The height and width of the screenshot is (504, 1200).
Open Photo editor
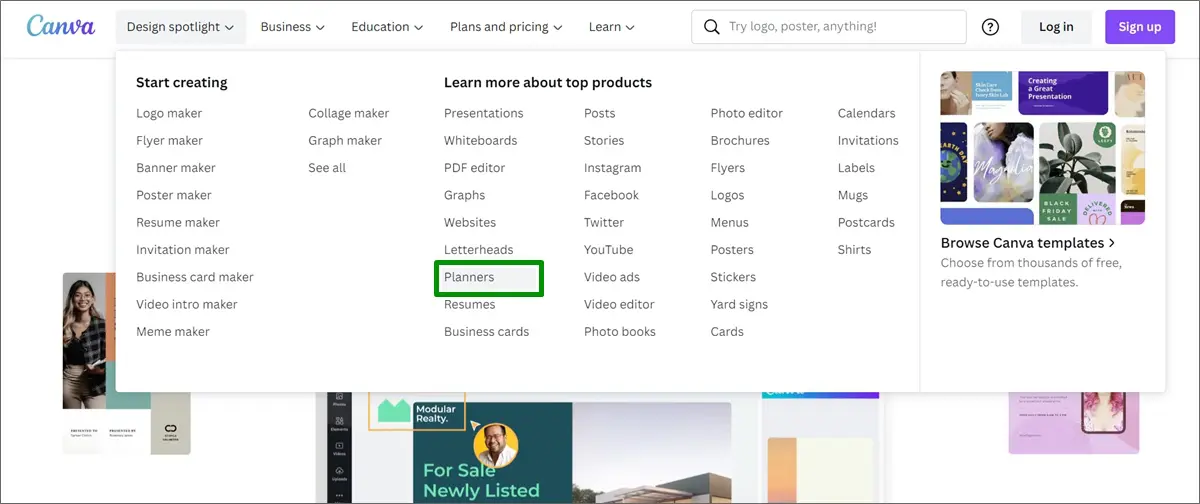pyautogui.click(x=747, y=113)
